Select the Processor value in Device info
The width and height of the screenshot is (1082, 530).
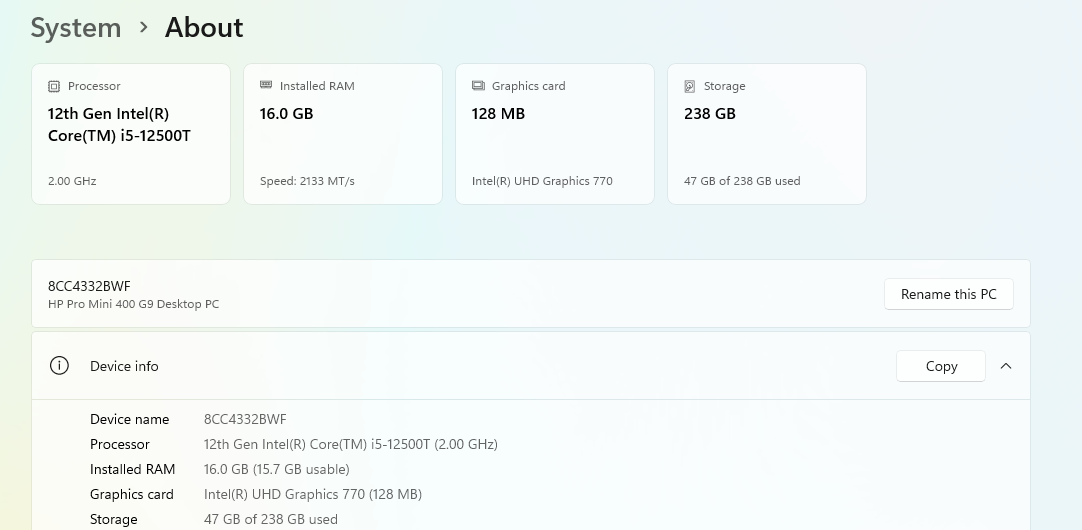(x=351, y=444)
